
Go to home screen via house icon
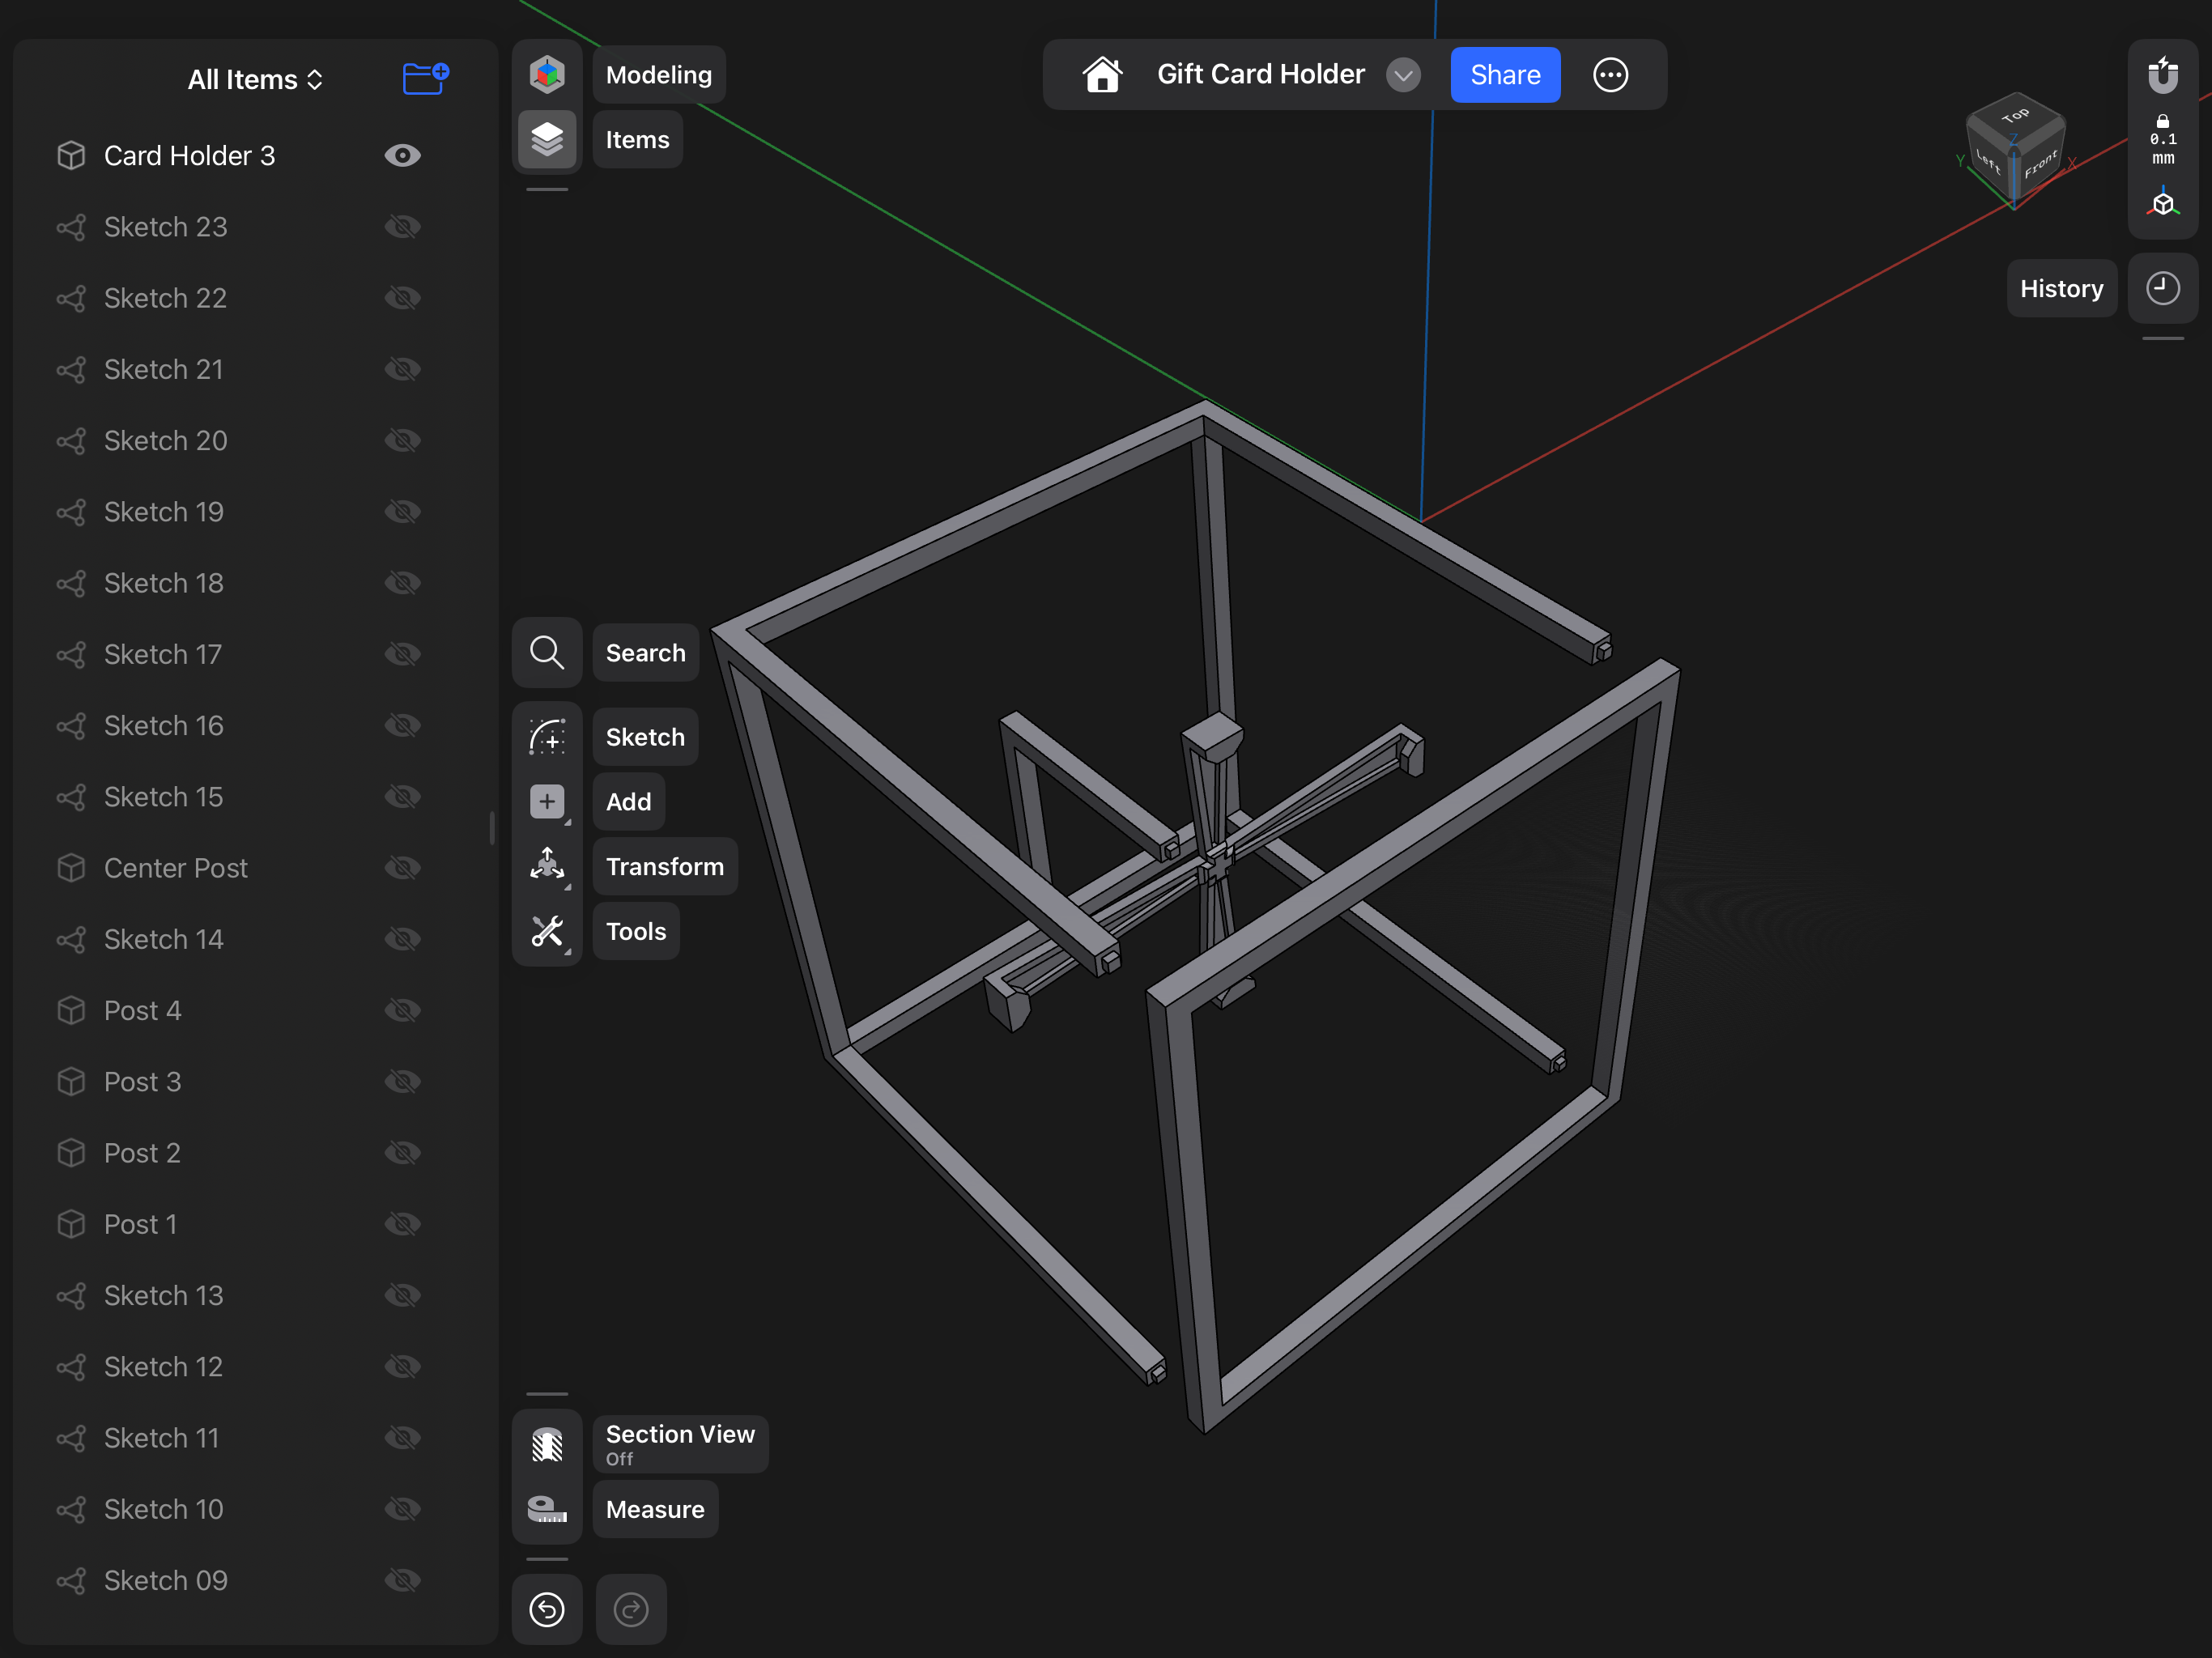coord(1102,75)
